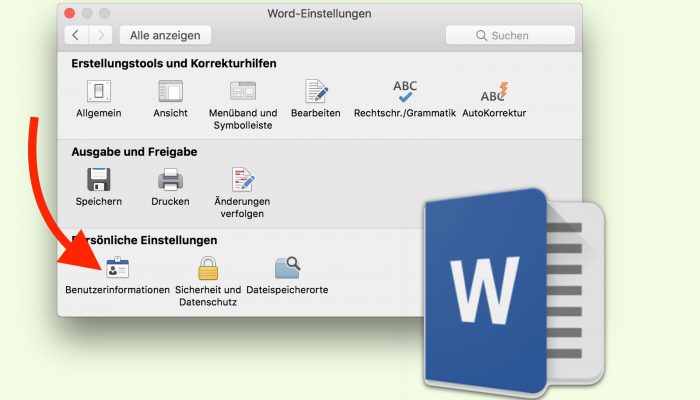The image size is (700, 400).
Task: Close the Word-Einstellungen window
Action: pyautogui.click(x=70, y=13)
